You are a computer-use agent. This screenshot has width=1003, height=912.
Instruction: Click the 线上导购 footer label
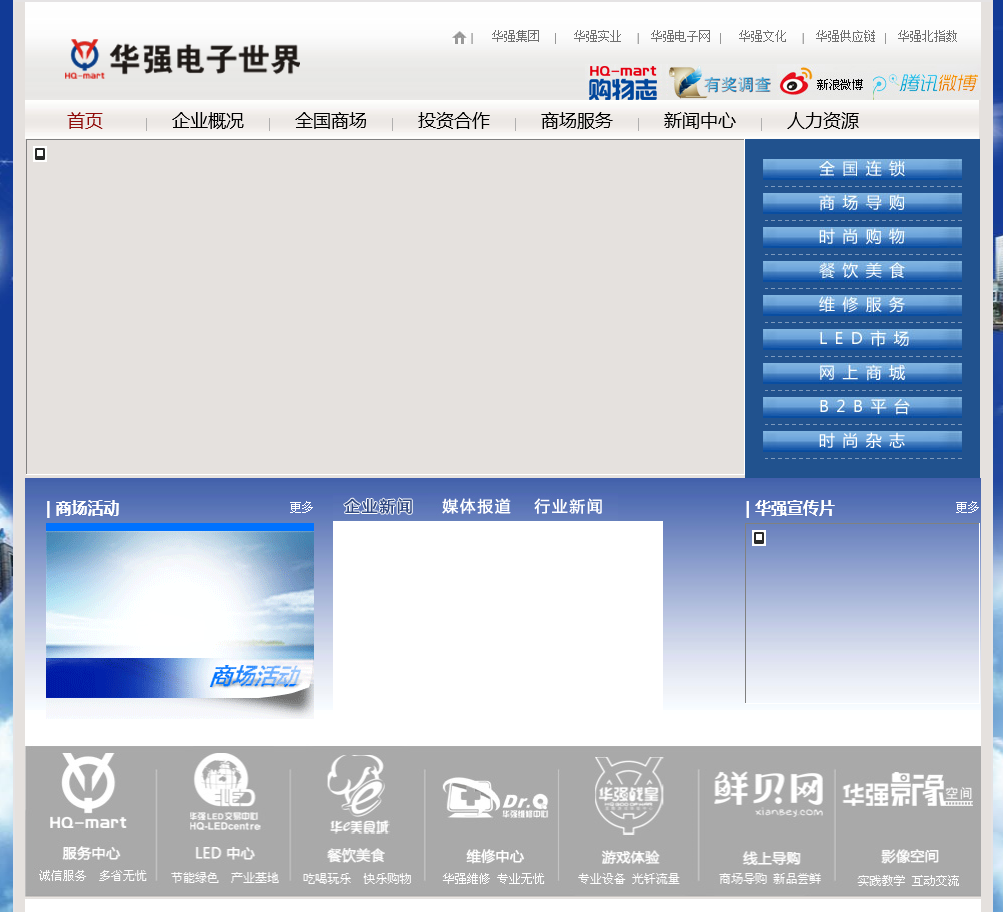click(771, 858)
